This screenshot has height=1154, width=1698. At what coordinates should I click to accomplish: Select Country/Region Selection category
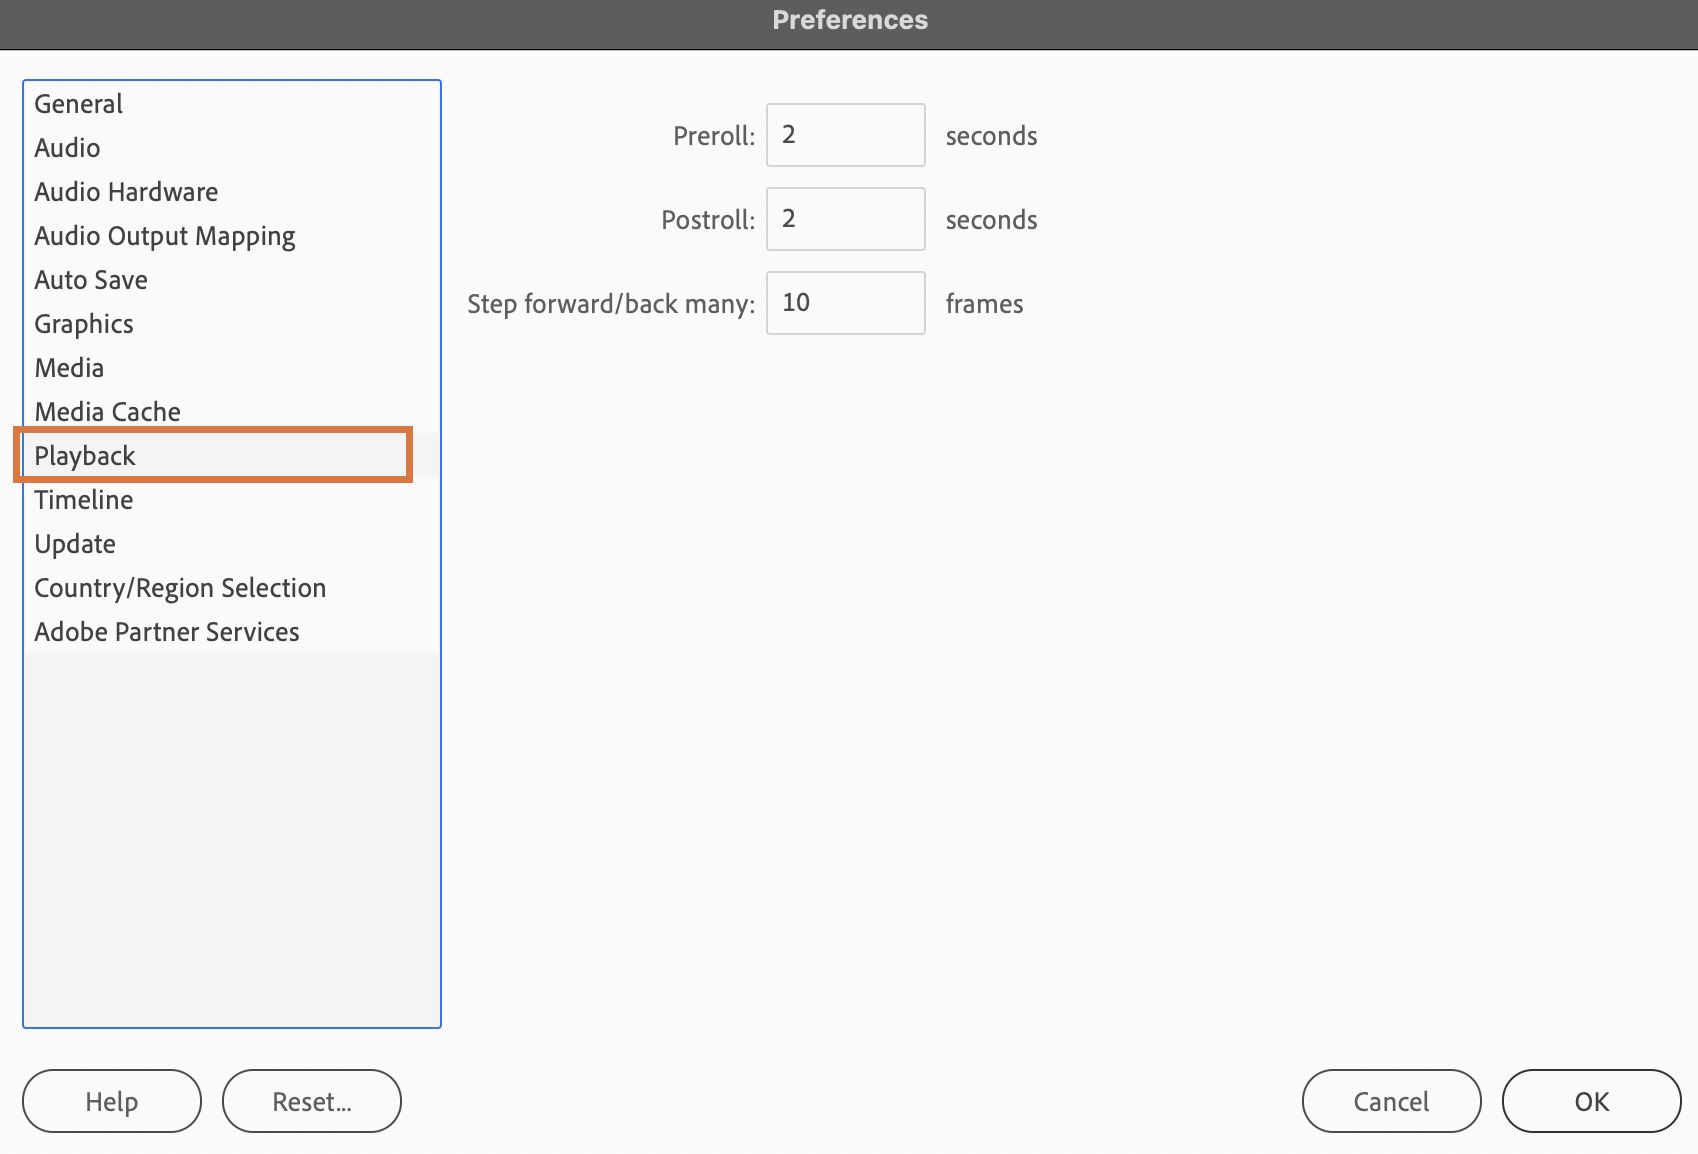tap(180, 588)
